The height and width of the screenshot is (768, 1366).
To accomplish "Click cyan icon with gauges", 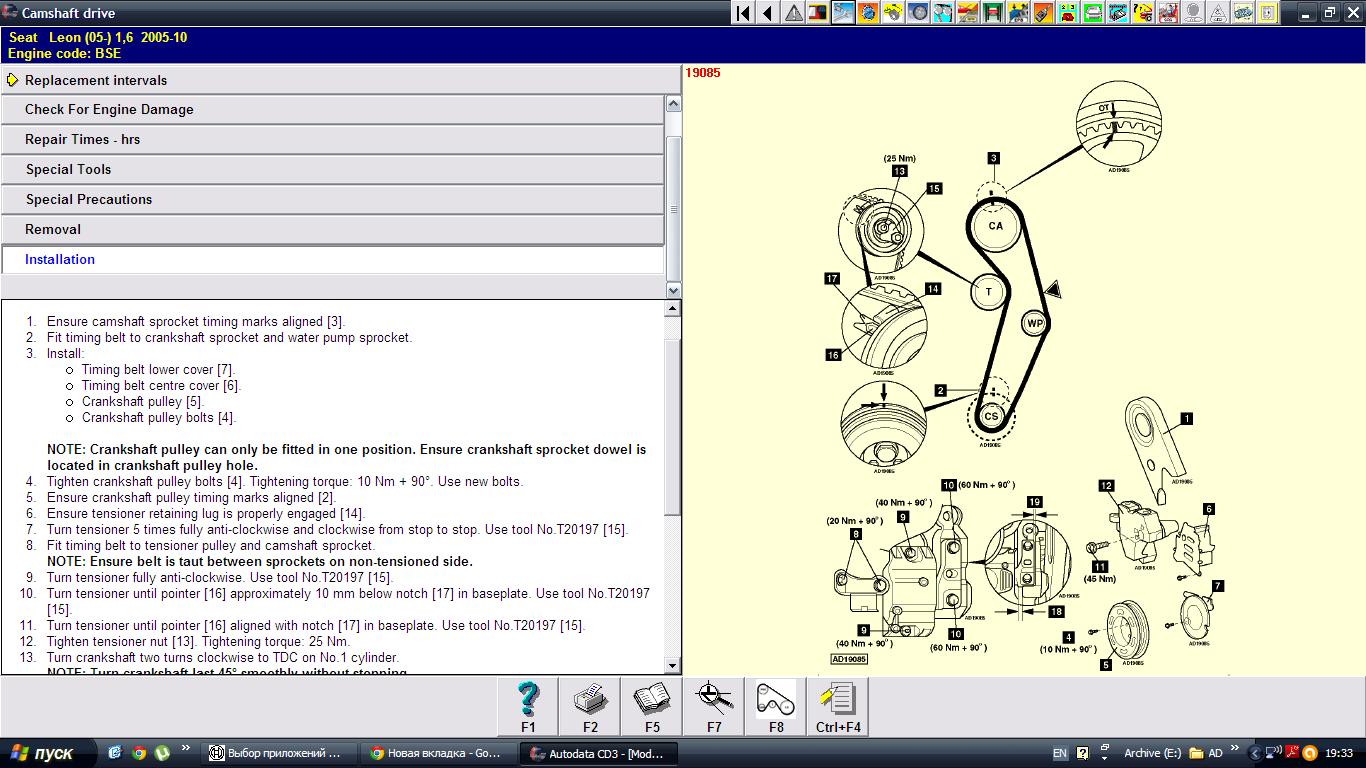I will [943, 13].
